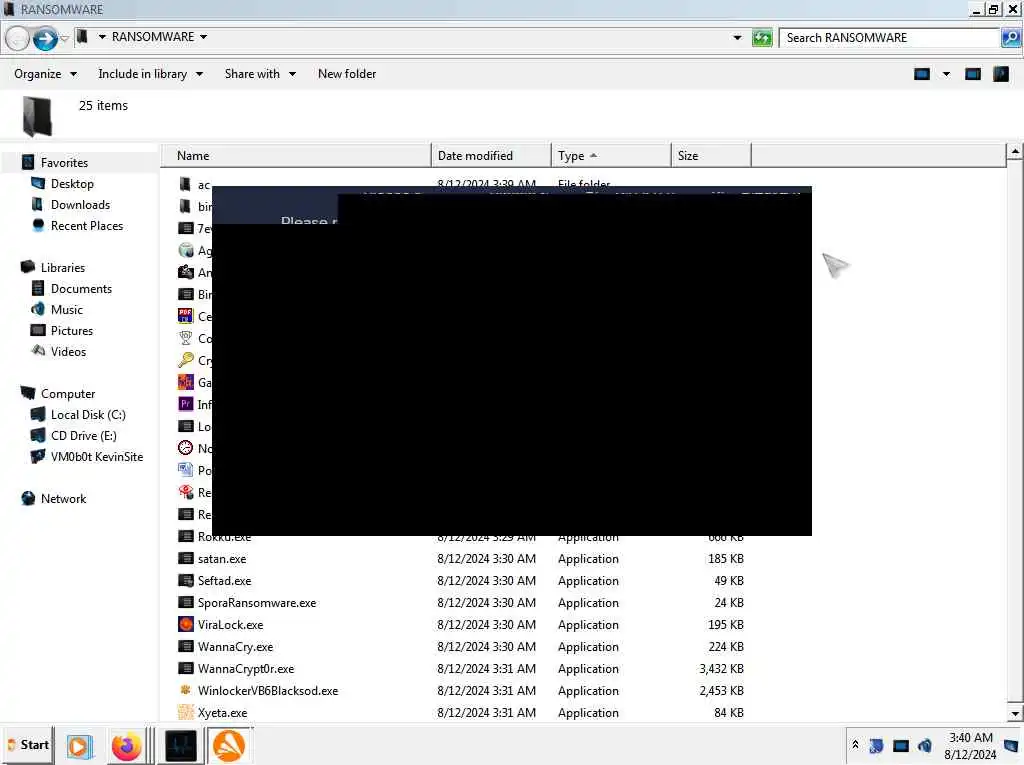Open the Pictures library
The height and width of the screenshot is (765, 1024).
[72, 330]
